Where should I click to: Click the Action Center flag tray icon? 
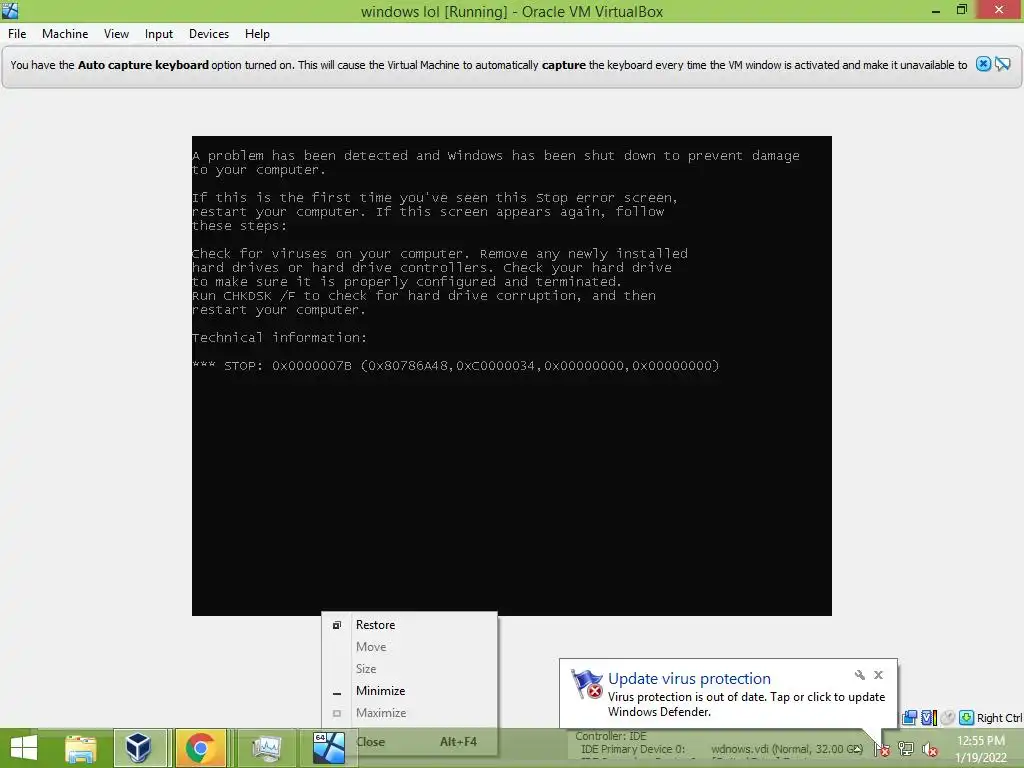click(882, 748)
